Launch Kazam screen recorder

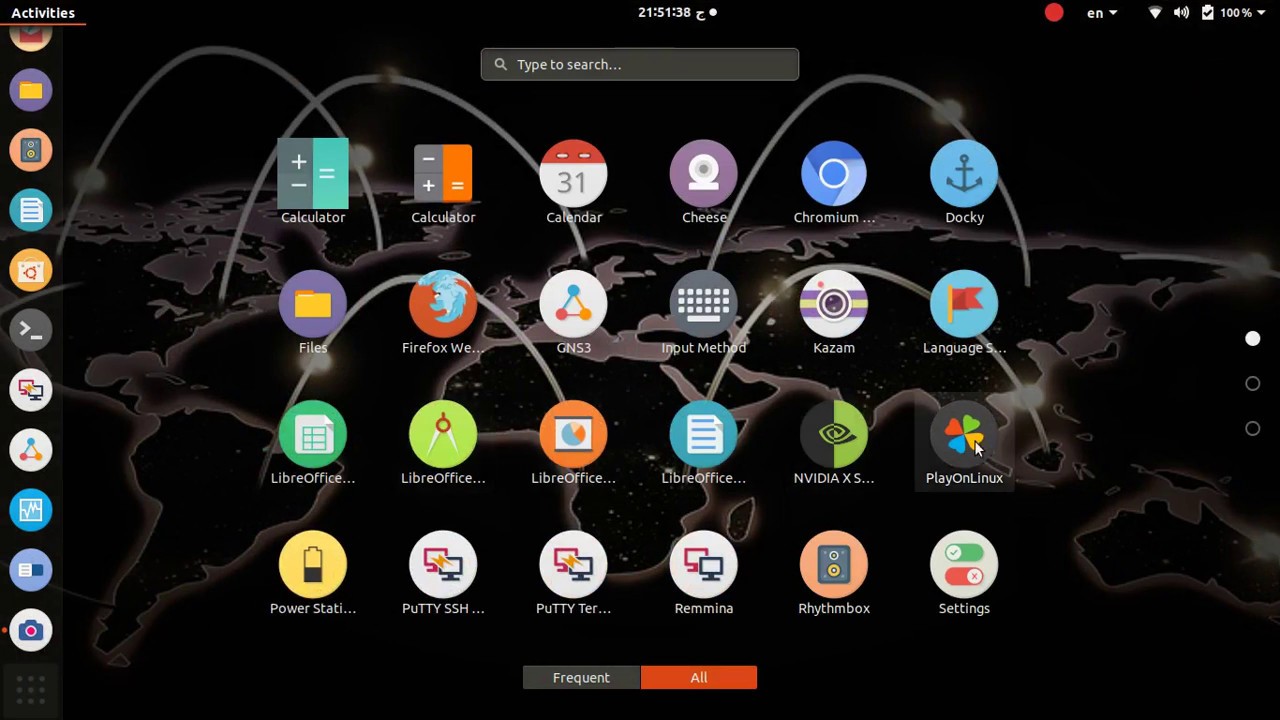point(834,313)
